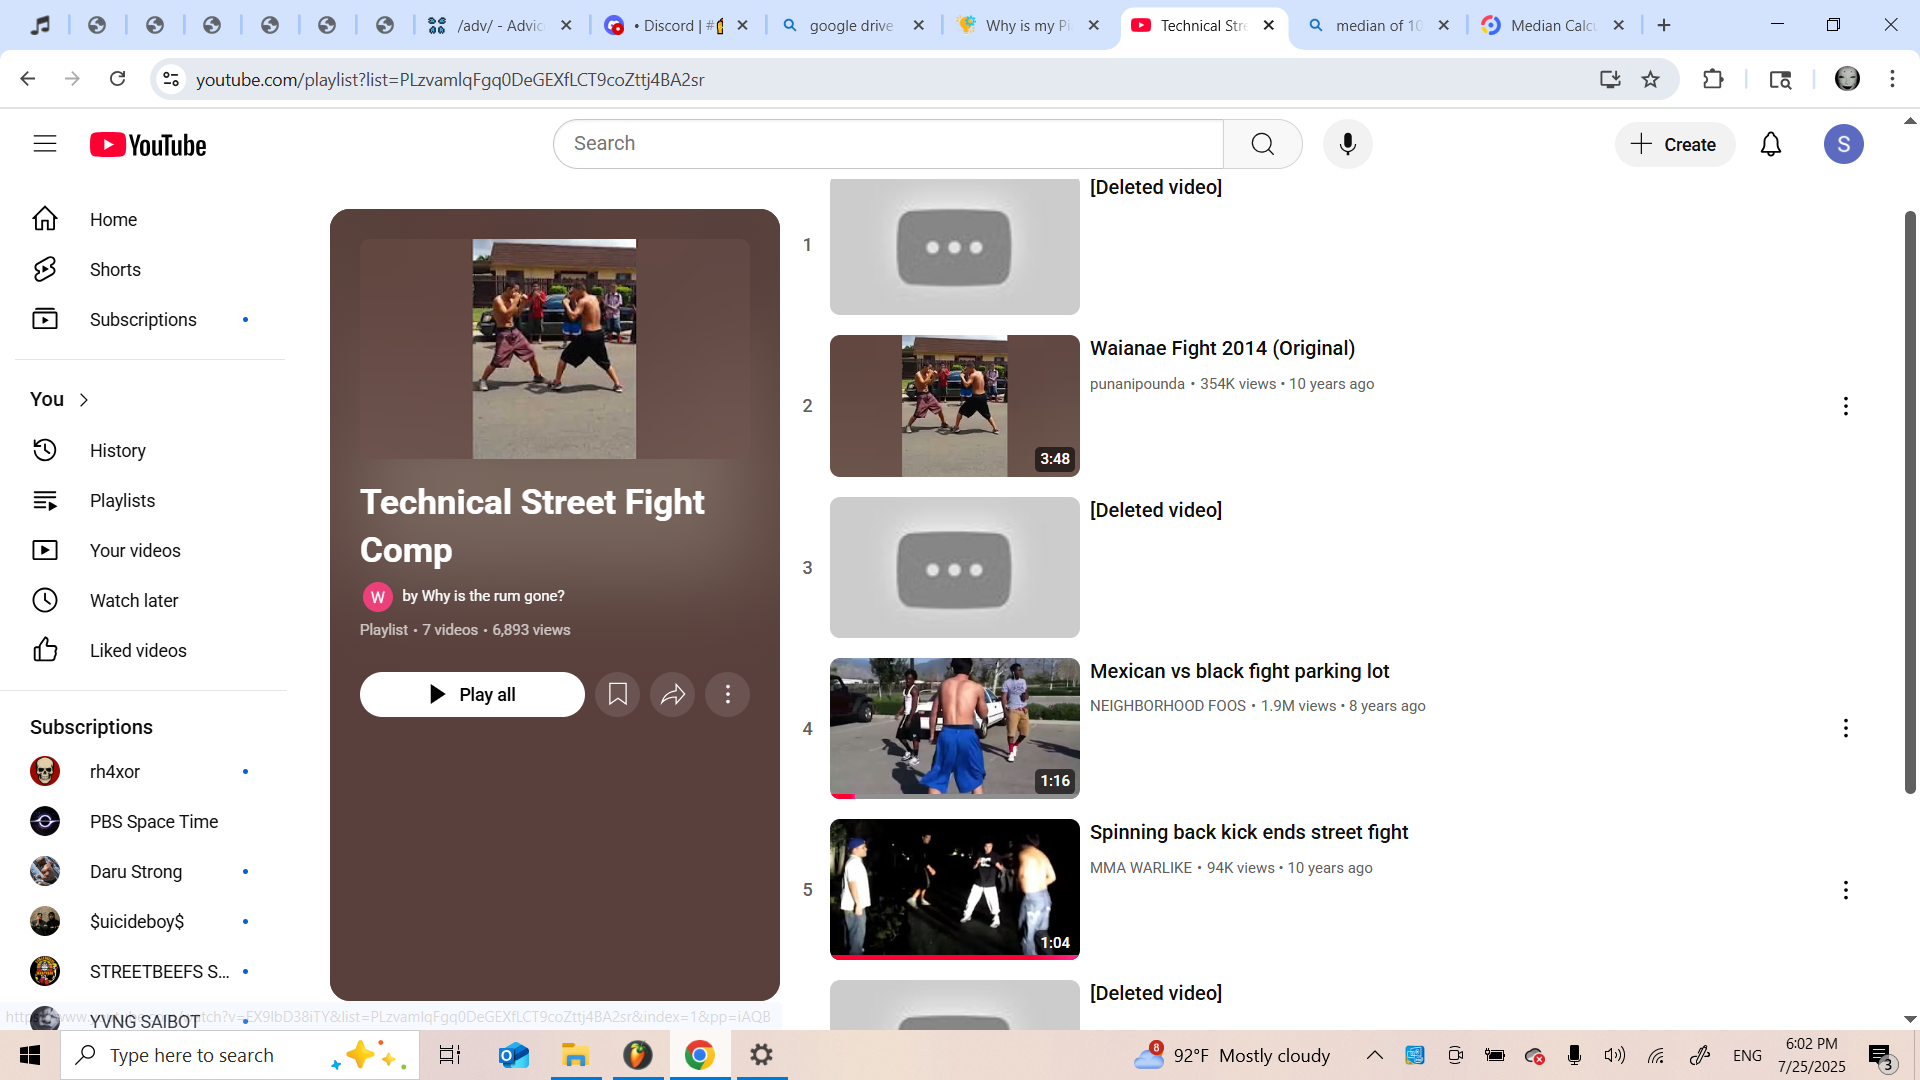This screenshot has height=1080, width=1920.
Task: Close the Technical Street Fight tab
Action: pyautogui.click(x=1269, y=25)
